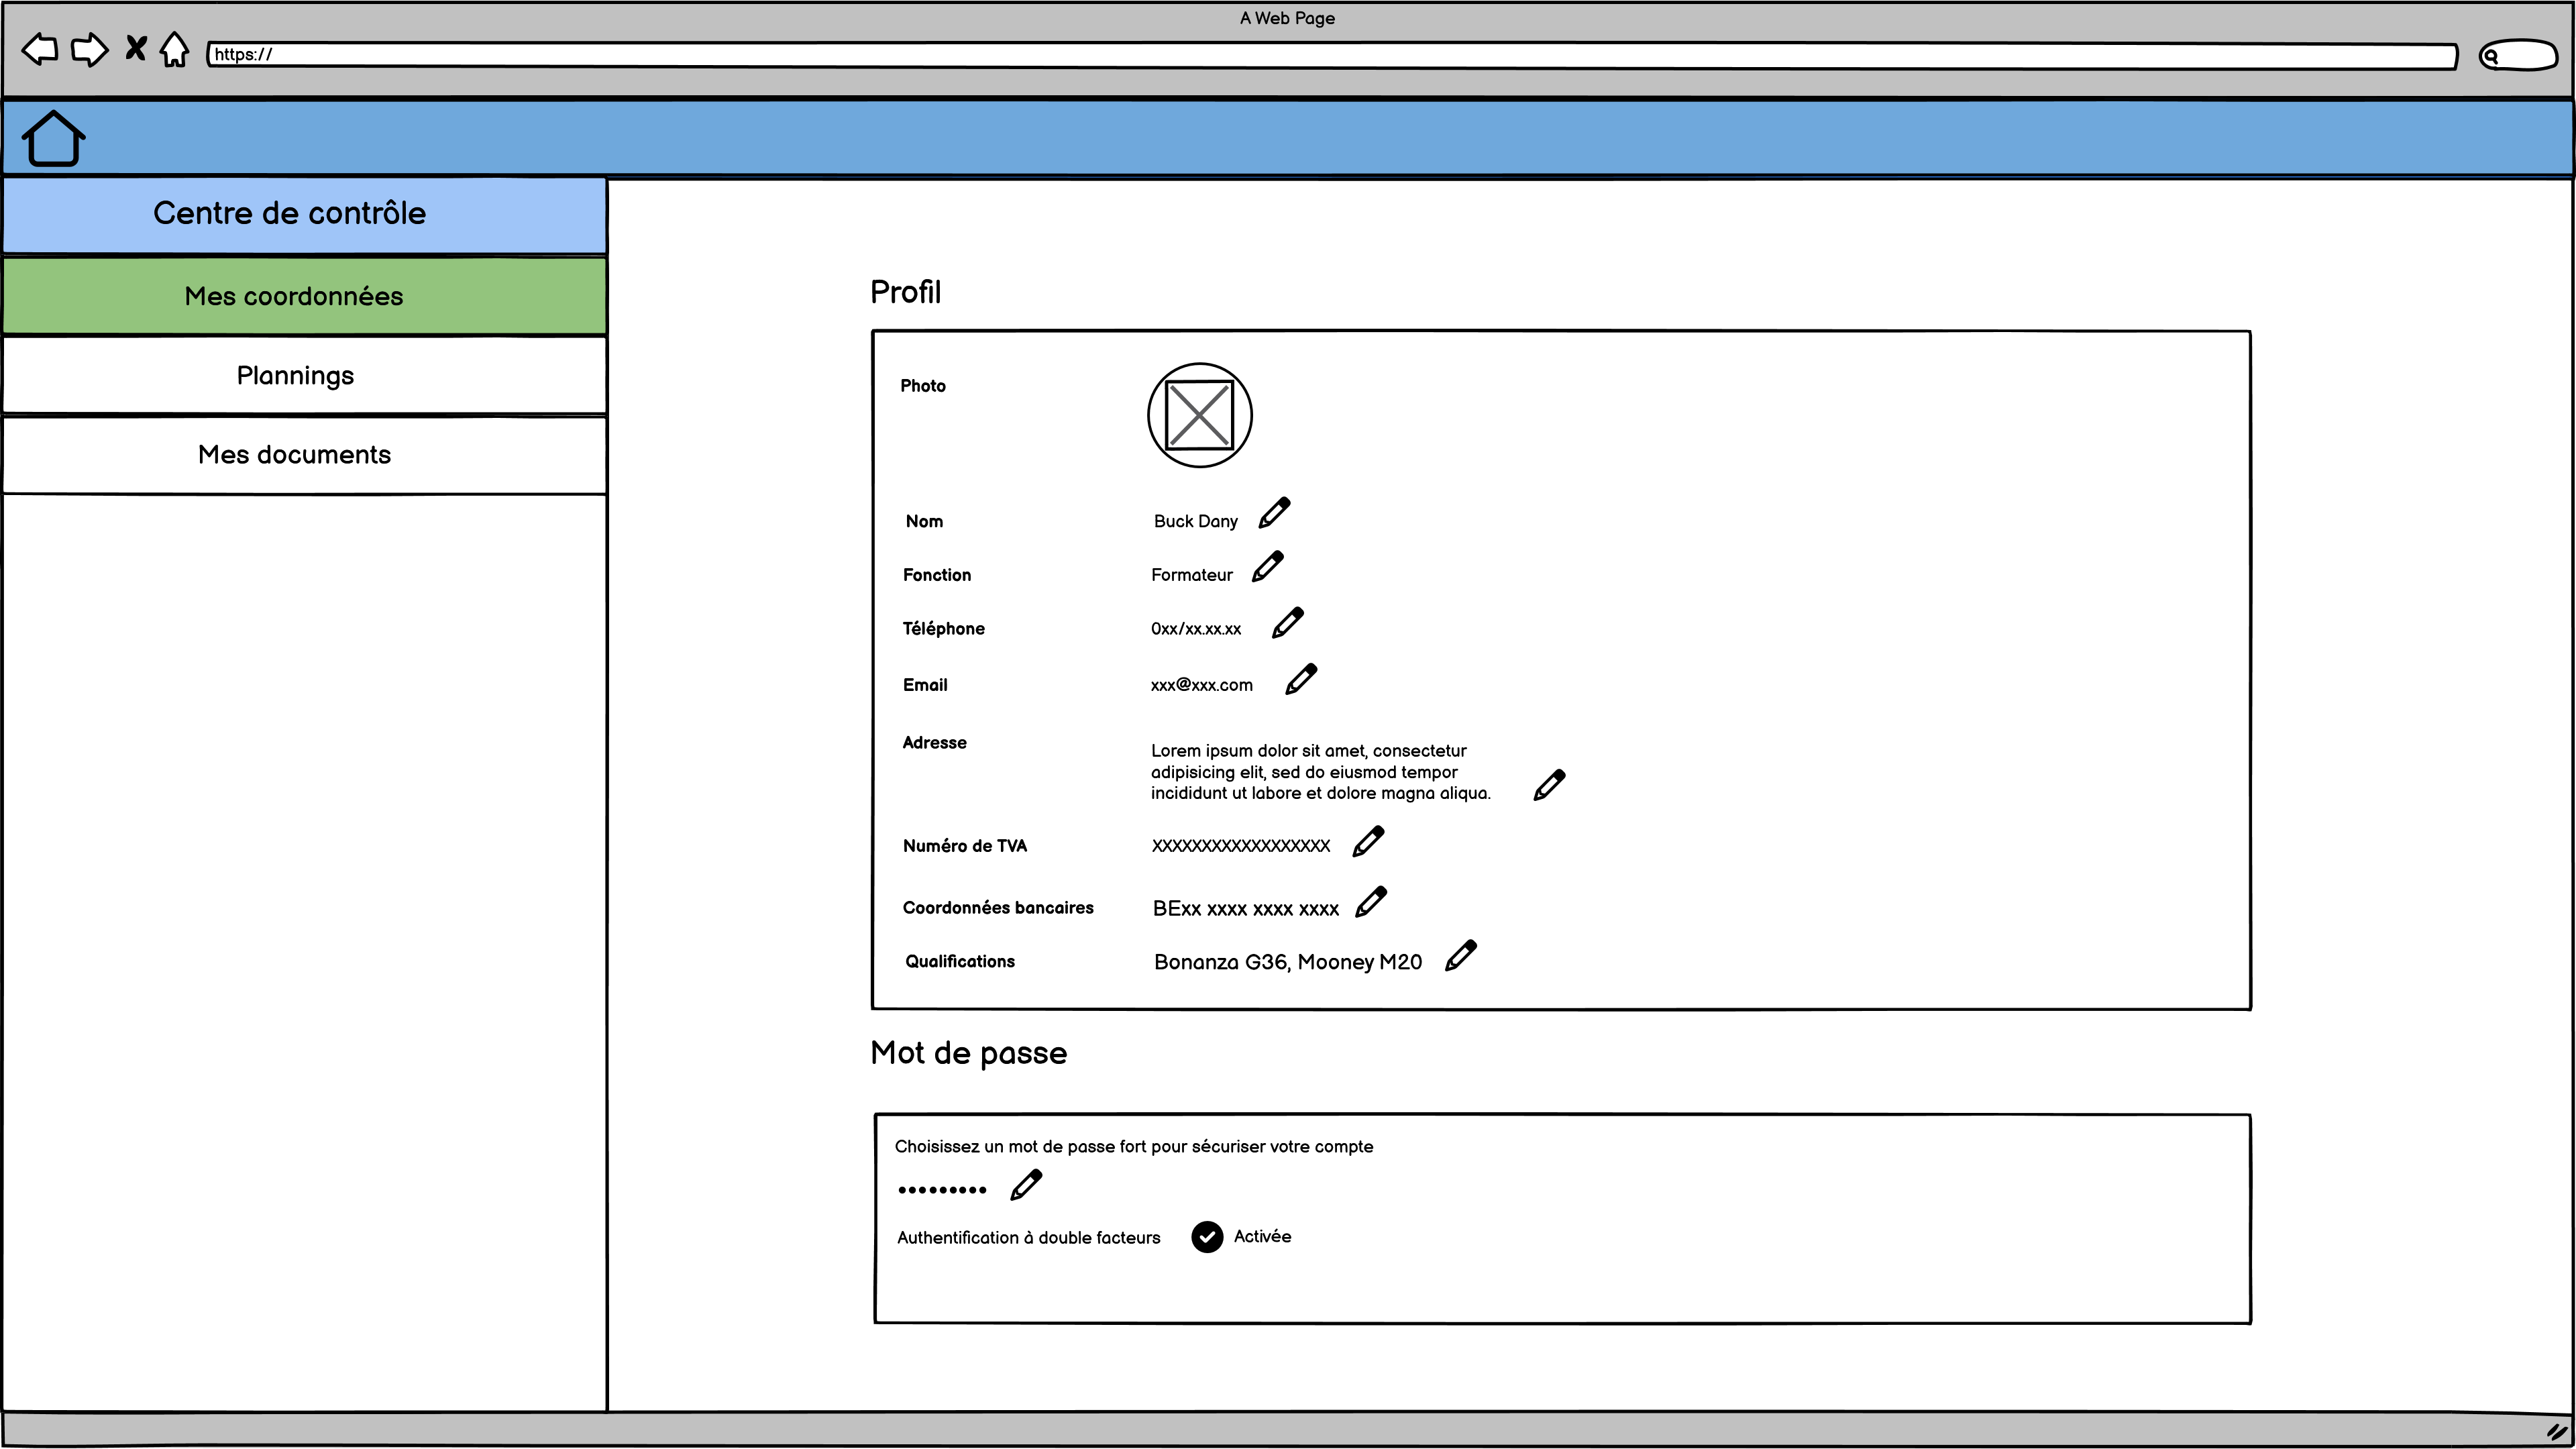Click the strong password advice text
2576x1449 pixels.
(x=1134, y=1147)
